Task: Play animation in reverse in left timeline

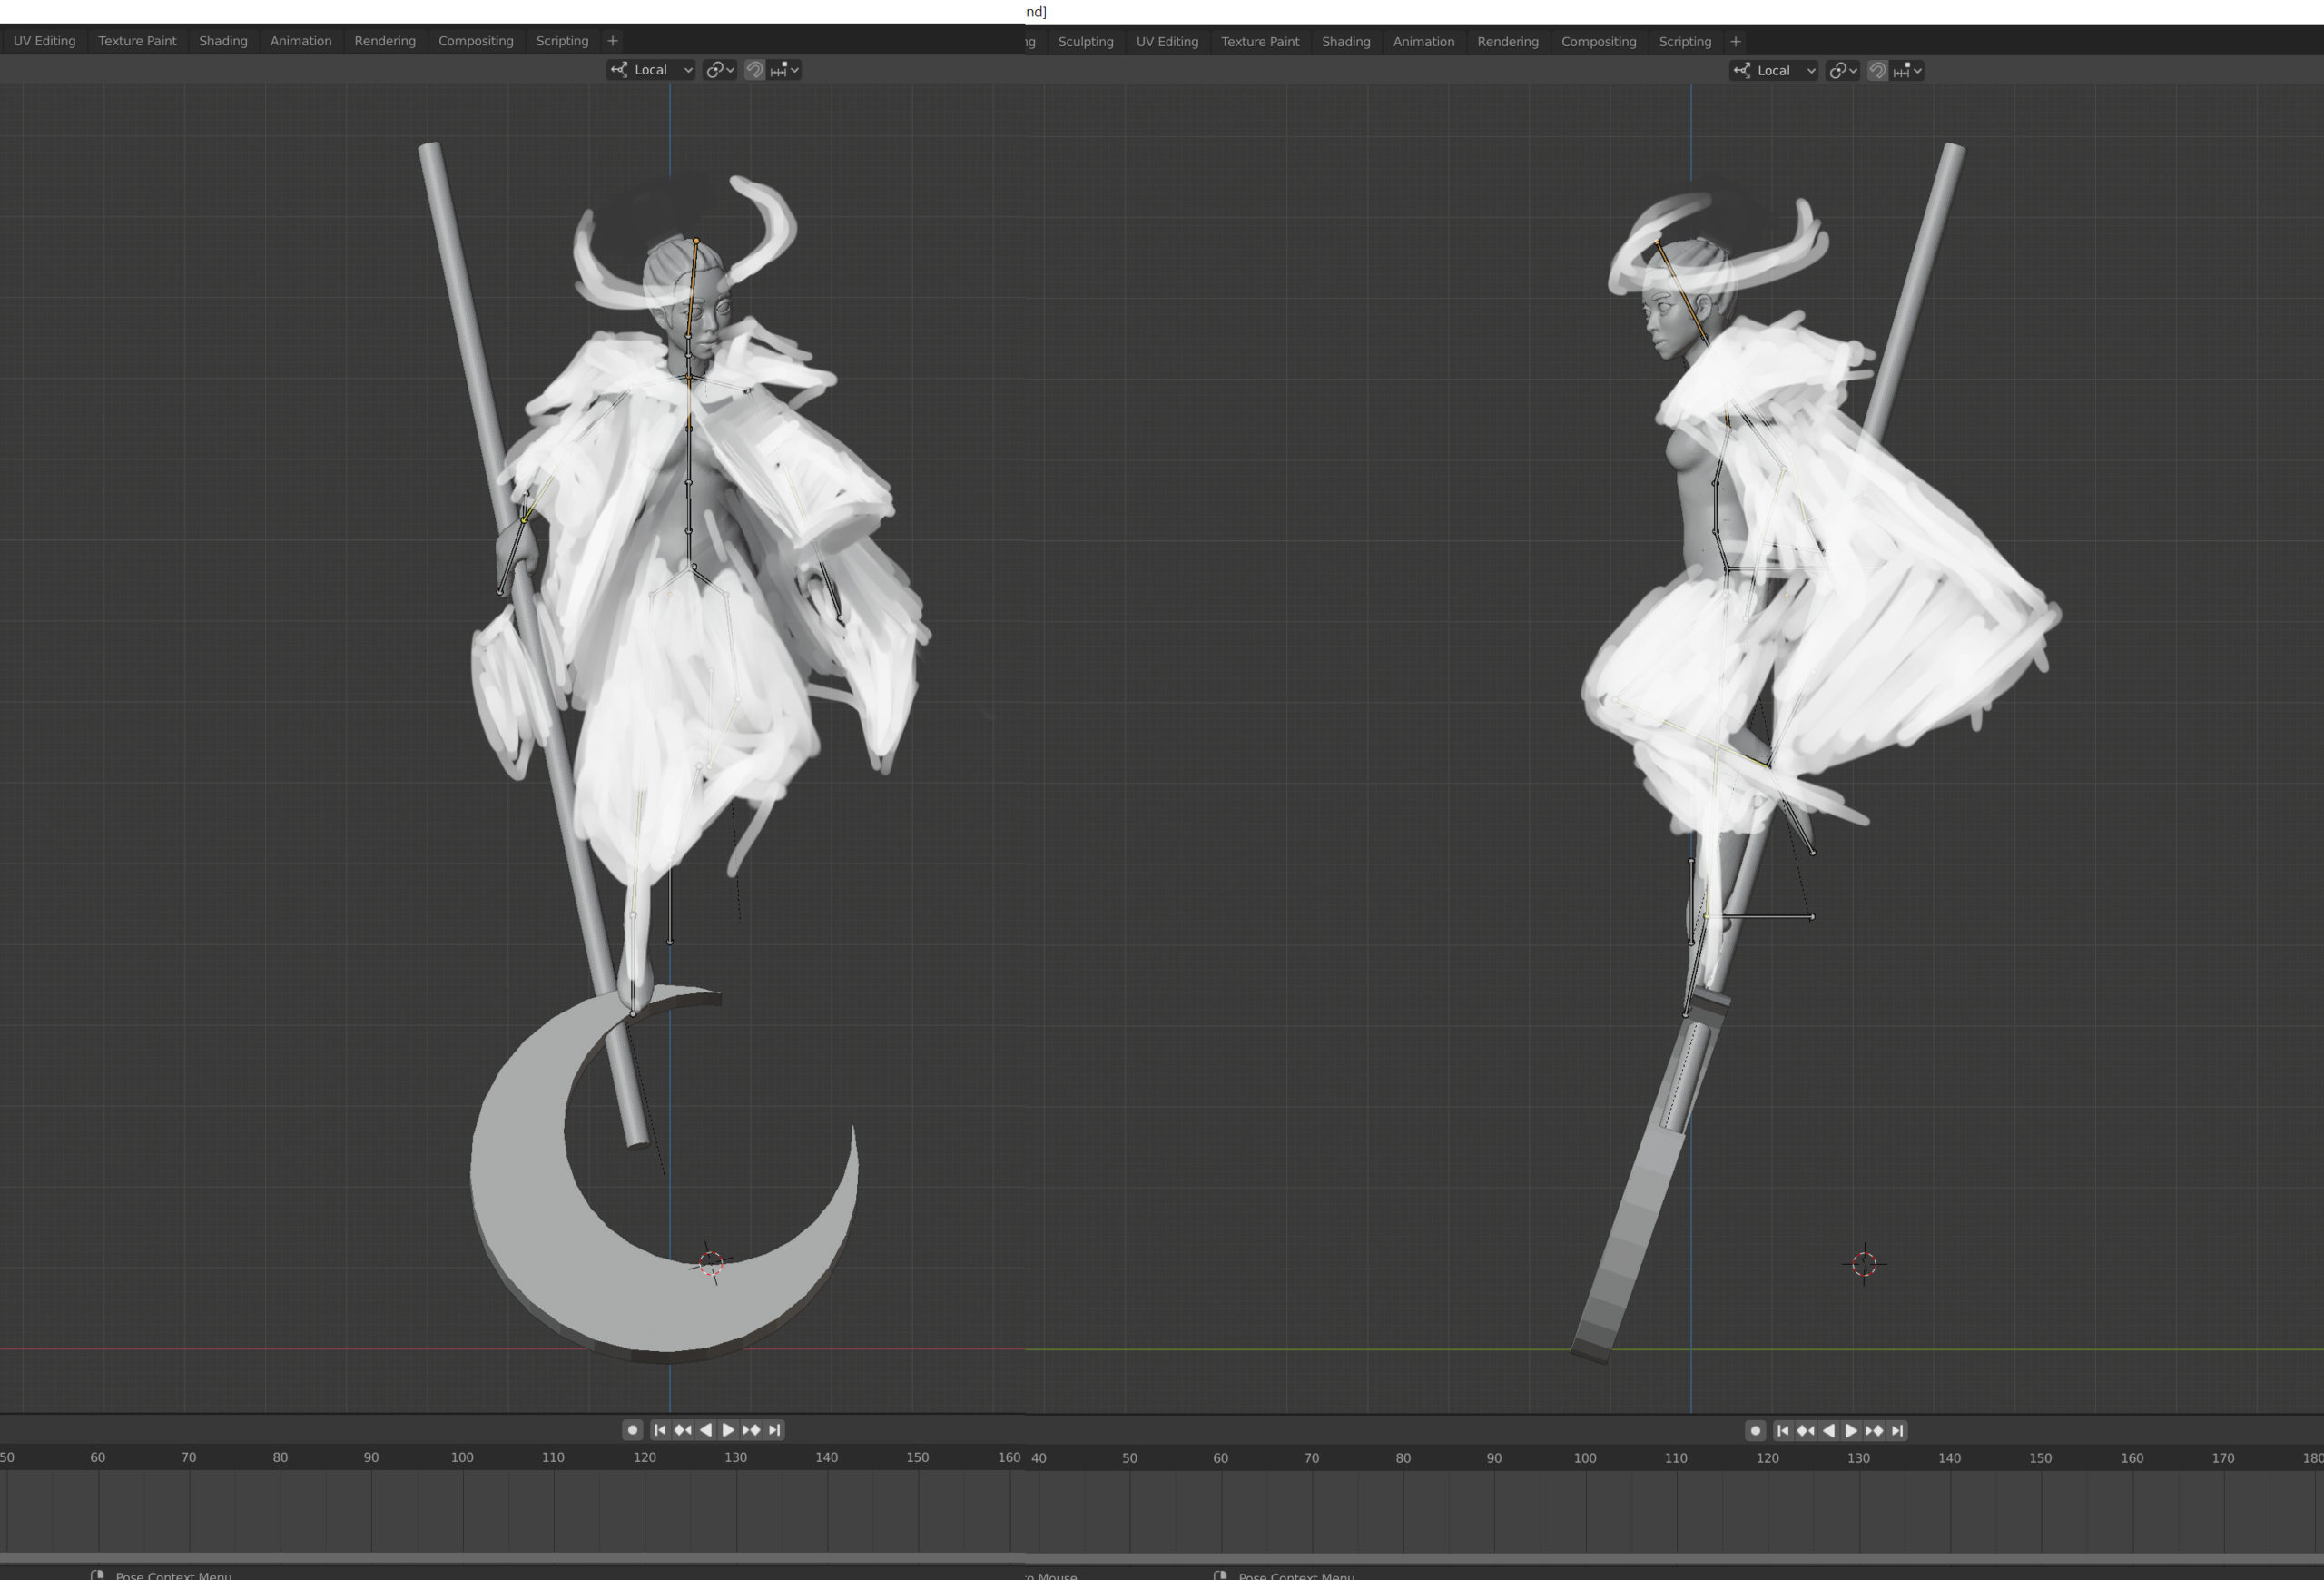Action: coord(706,1430)
